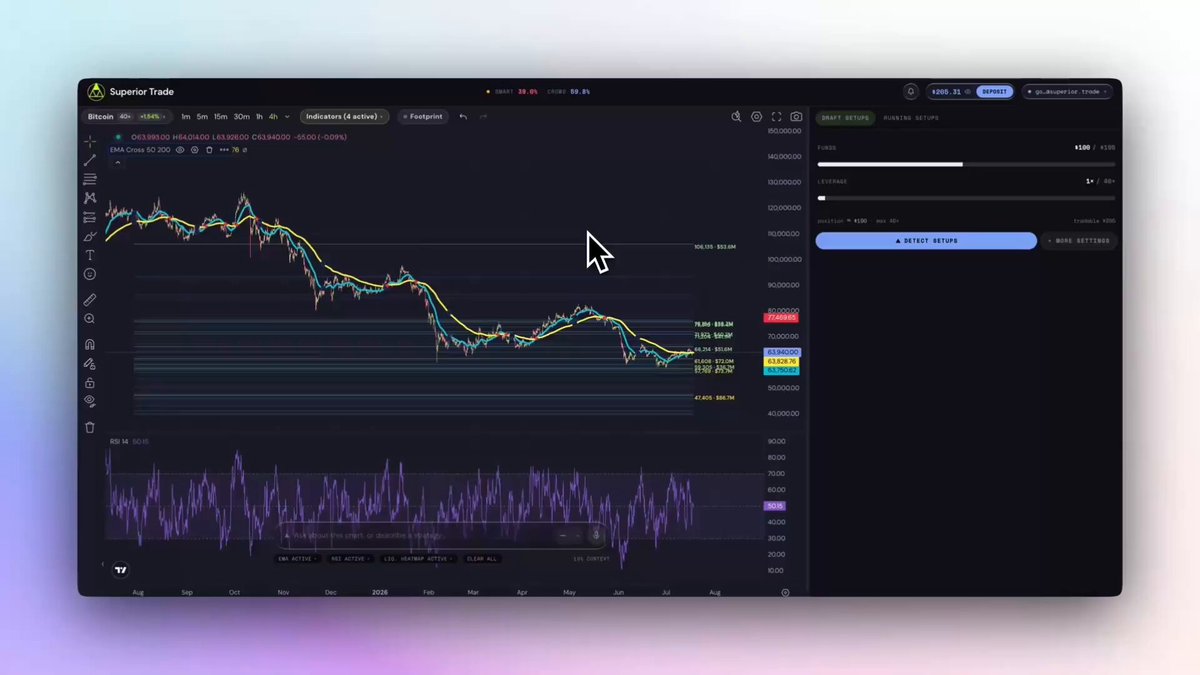This screenshot has width=1200, height=675.
Task: Click the remove drawings trash icon
Action: pyautogui.click(x=90, y=427)
